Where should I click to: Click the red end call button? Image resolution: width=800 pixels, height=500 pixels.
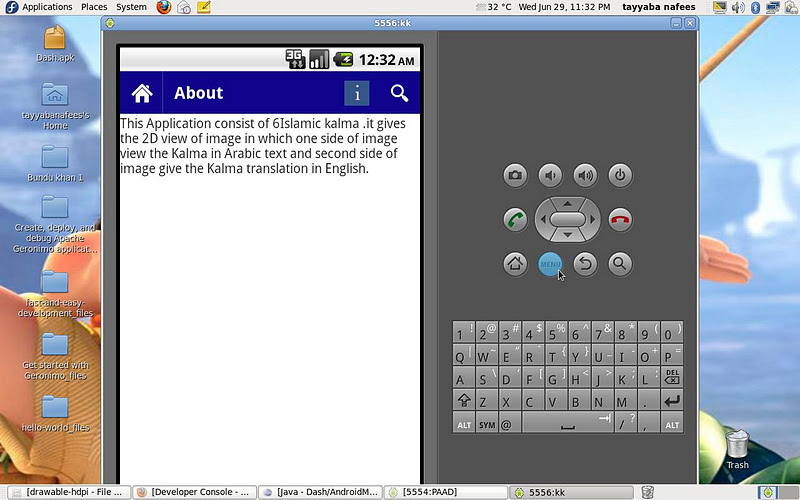[620, 220]
